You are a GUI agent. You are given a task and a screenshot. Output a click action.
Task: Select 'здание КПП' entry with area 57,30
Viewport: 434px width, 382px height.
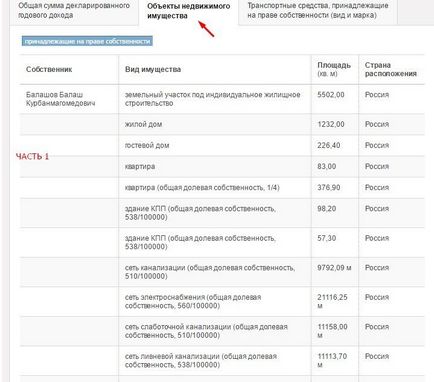(200, 242)
